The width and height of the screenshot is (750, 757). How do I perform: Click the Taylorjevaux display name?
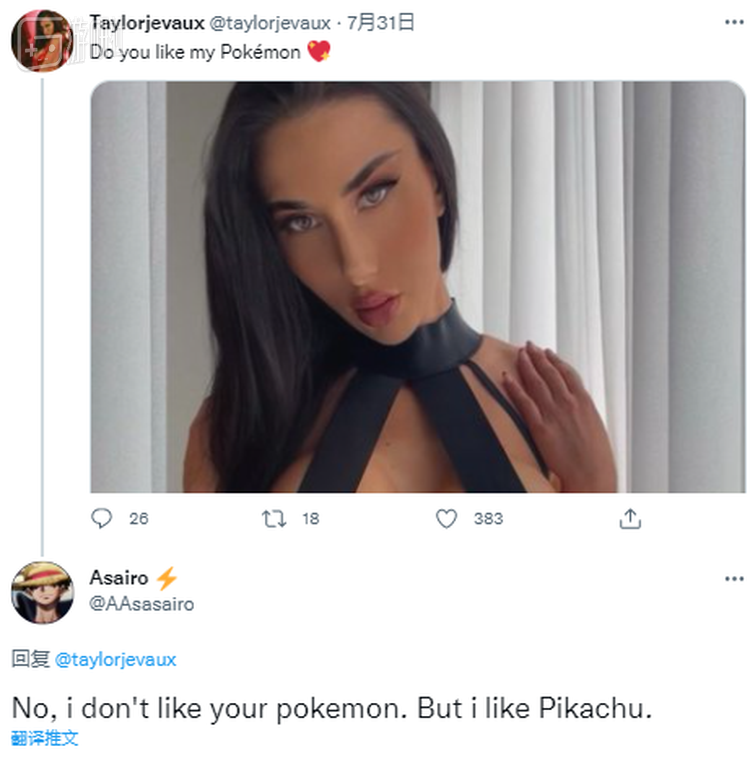(147, 23)
